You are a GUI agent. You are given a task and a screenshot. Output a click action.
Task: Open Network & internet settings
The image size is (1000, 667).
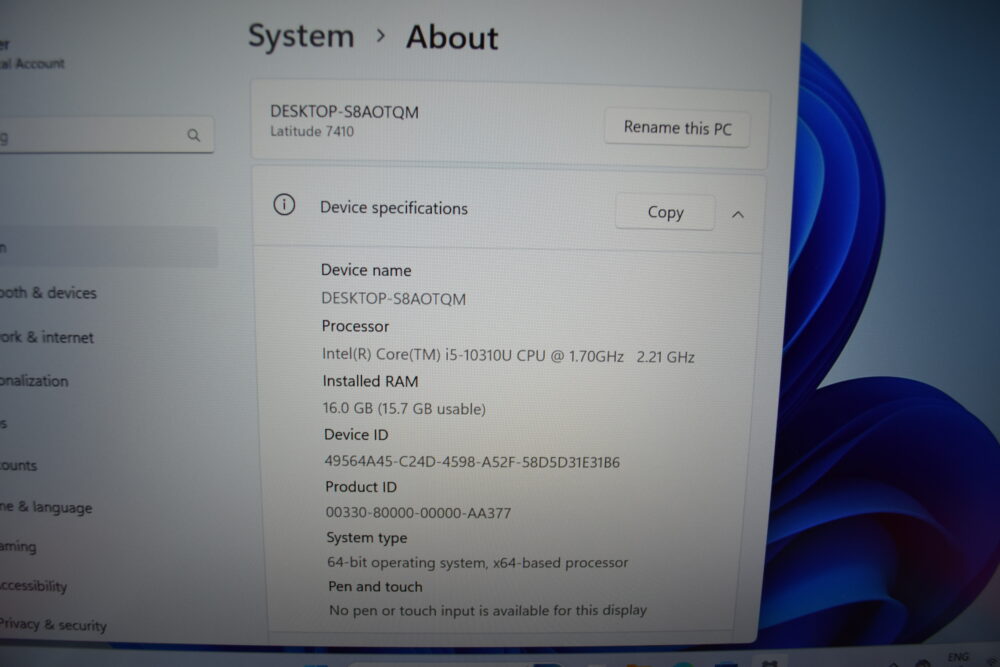[x=47, y=337]
